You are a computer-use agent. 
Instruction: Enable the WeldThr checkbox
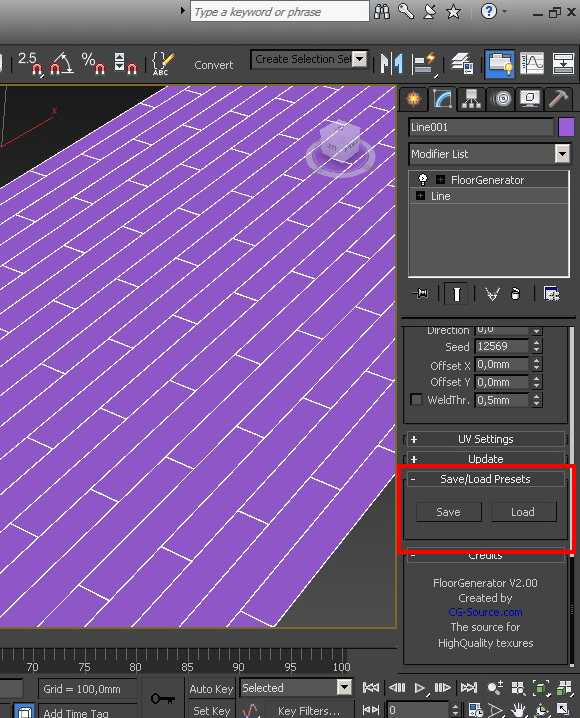(416, 400)
